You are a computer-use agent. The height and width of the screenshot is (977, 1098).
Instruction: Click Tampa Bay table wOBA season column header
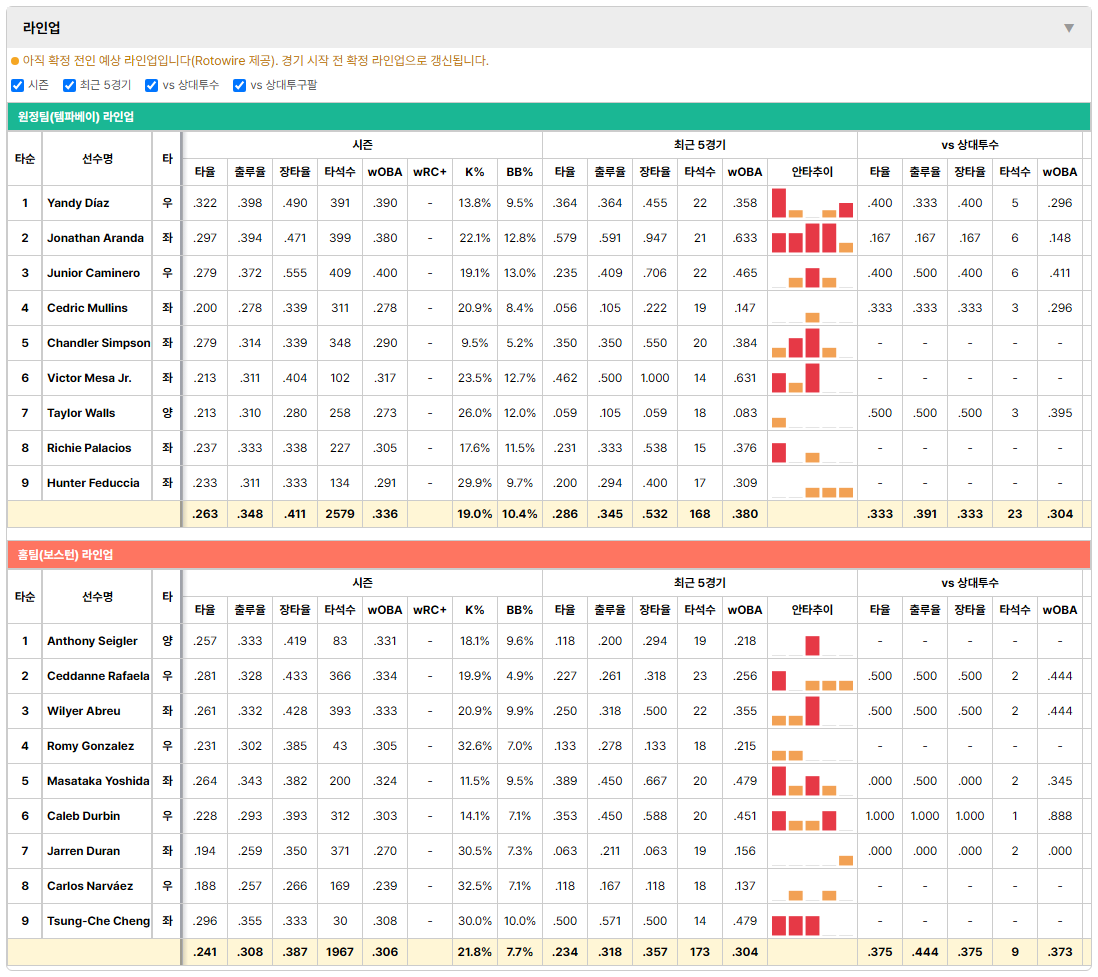coord(385,172)
